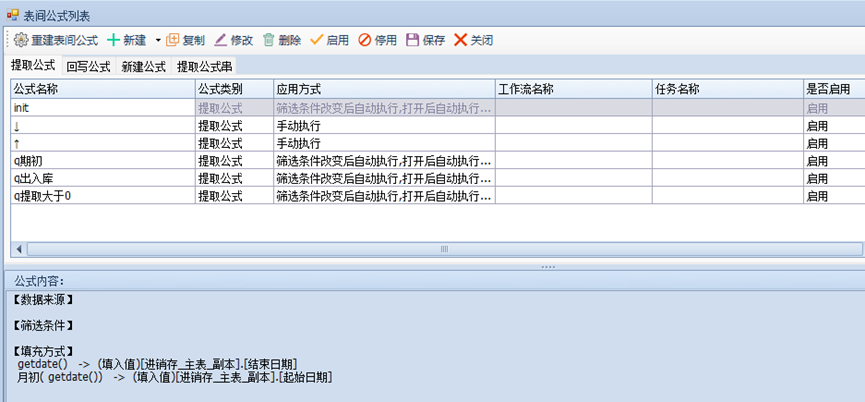Click the 复制 copy icon
This screenshot has width=865, height=402.
tap(173, 40)
